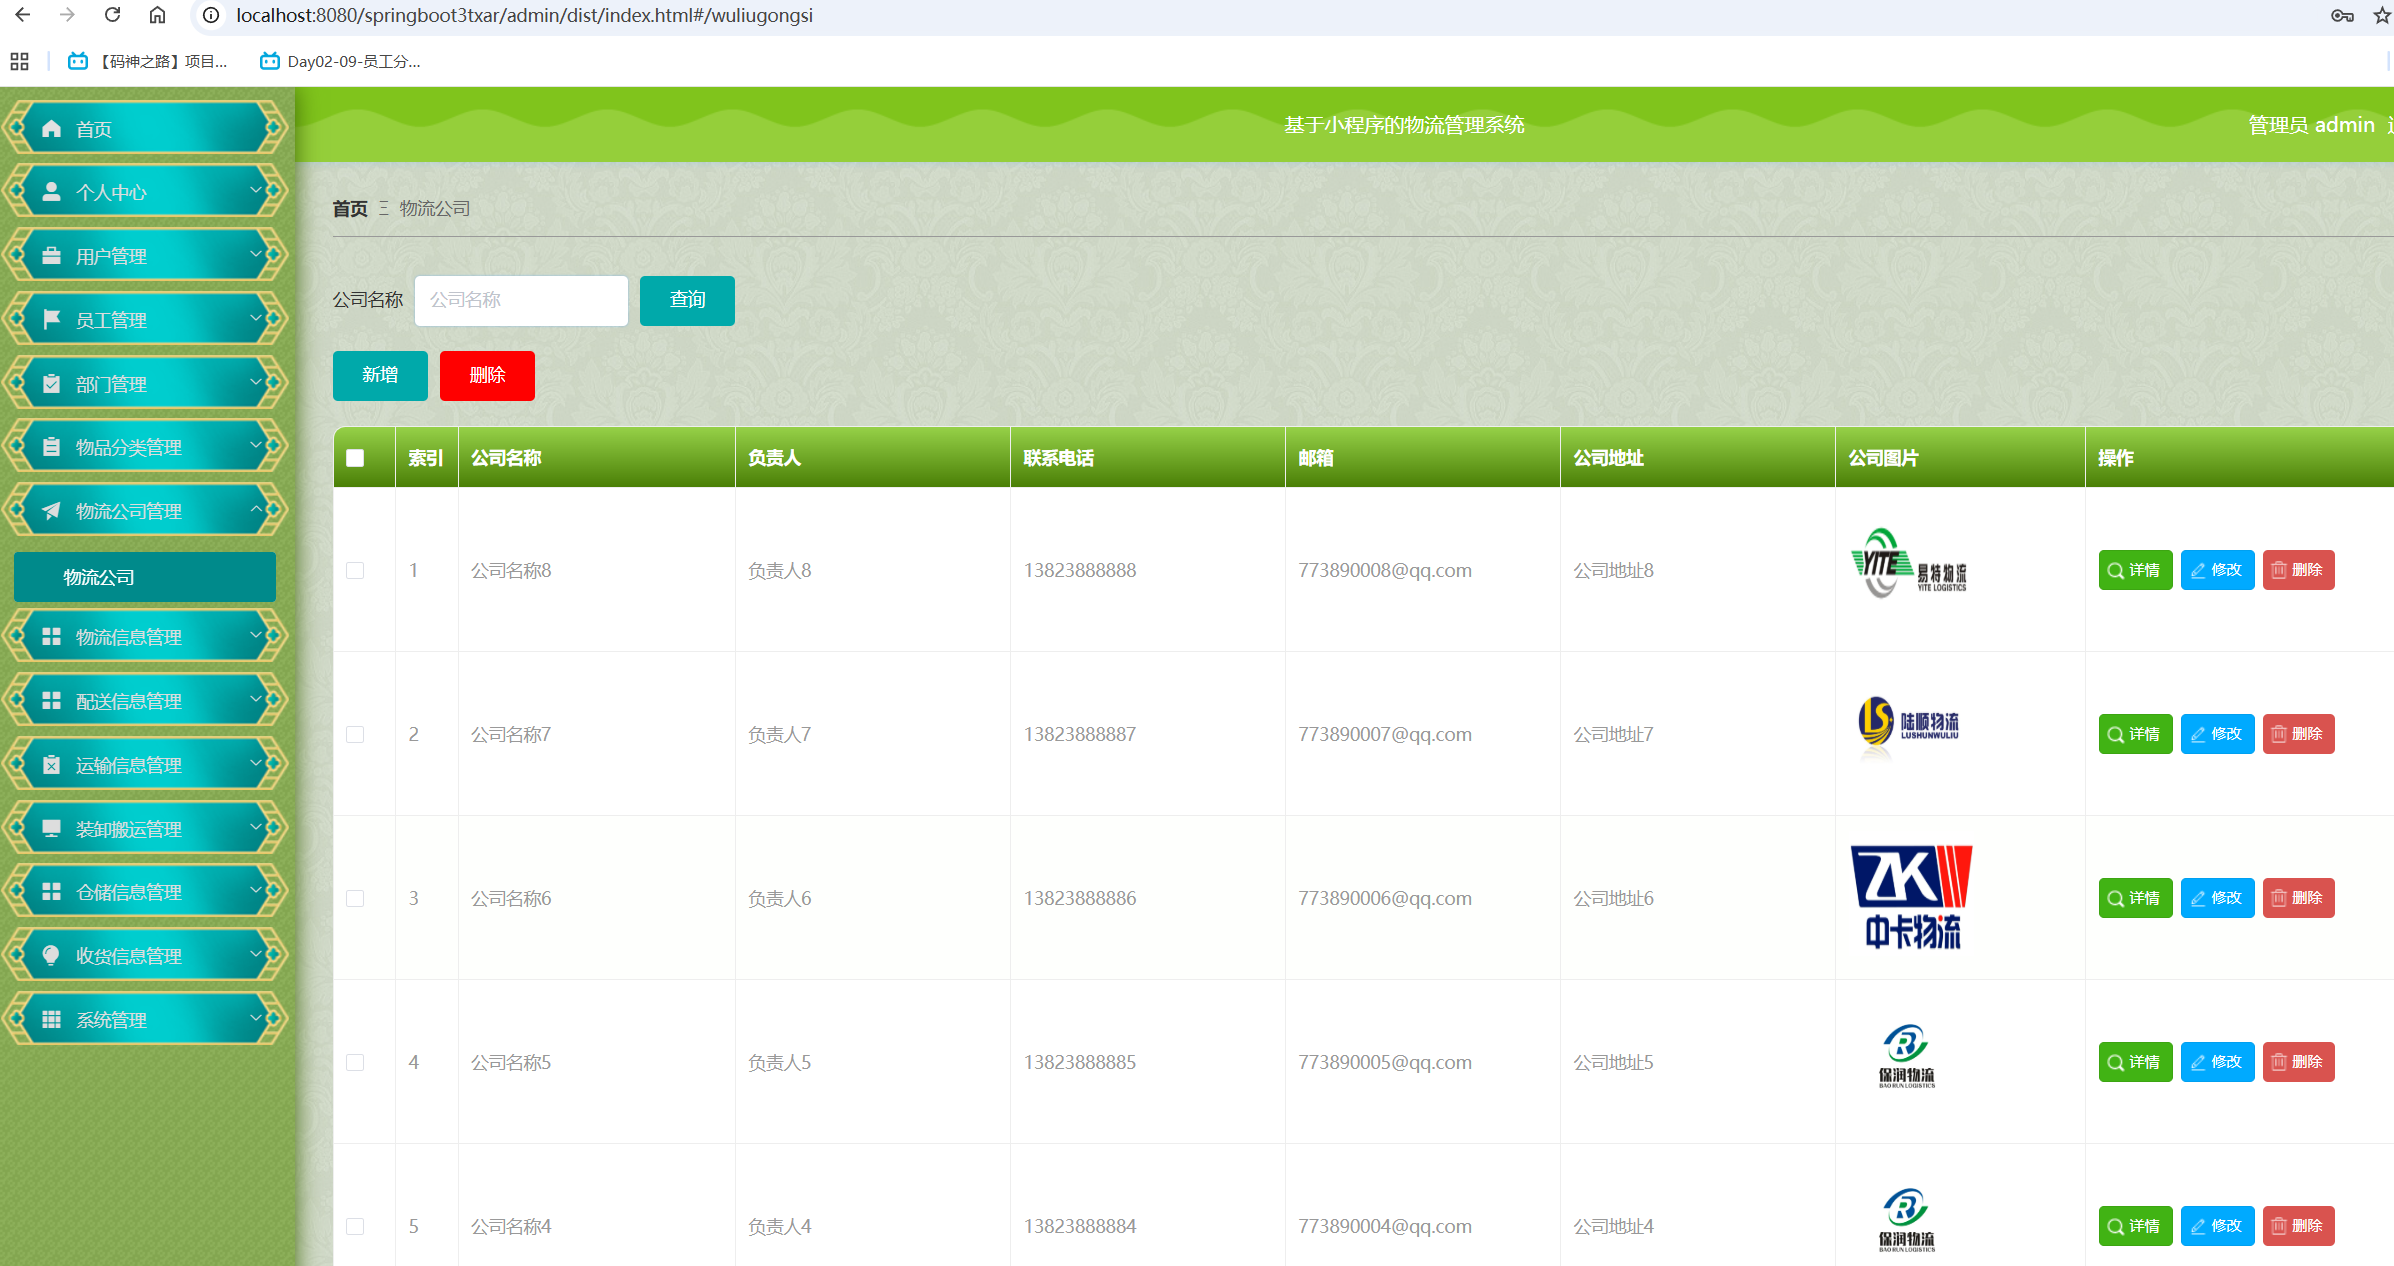2394x1266 pixels.
Task: Click the 首页 house icon in sidebar
Action: tap(52, 129)
